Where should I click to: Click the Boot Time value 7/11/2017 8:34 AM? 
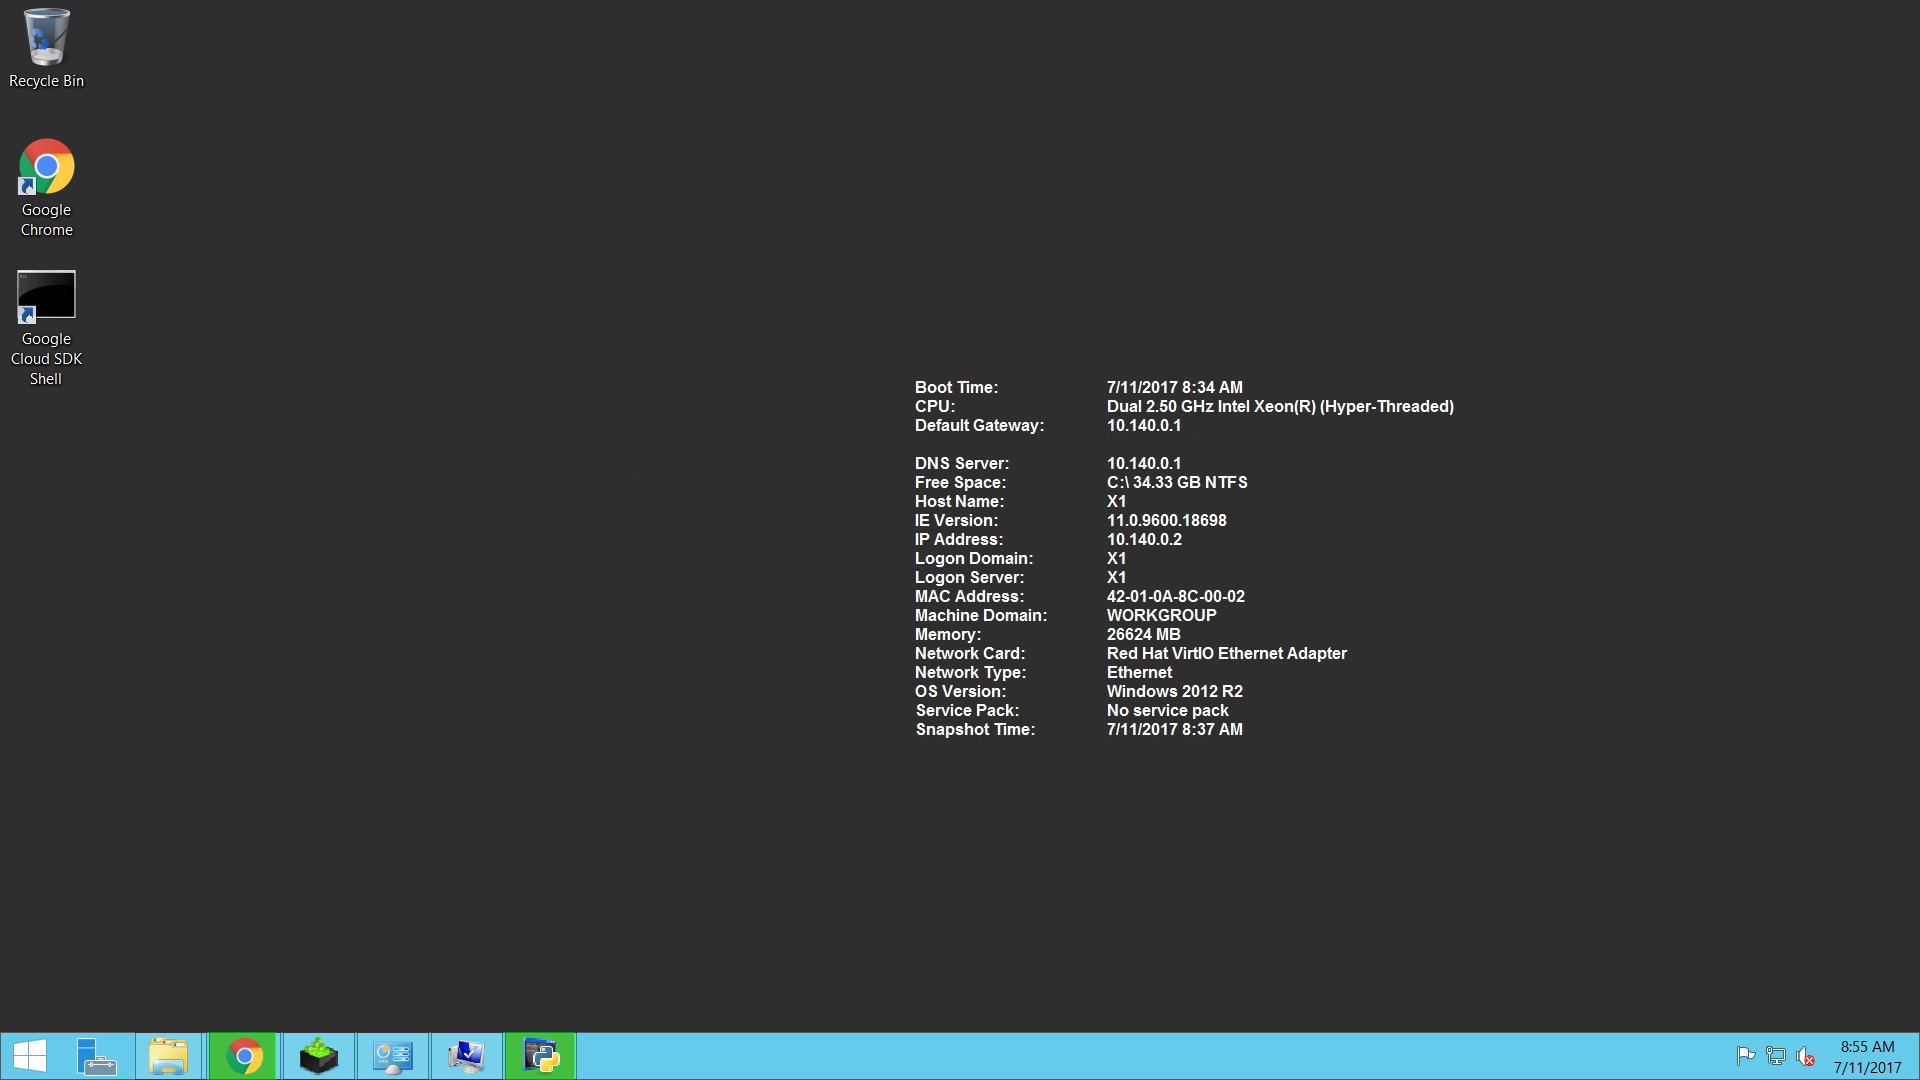pos(1175,388)
